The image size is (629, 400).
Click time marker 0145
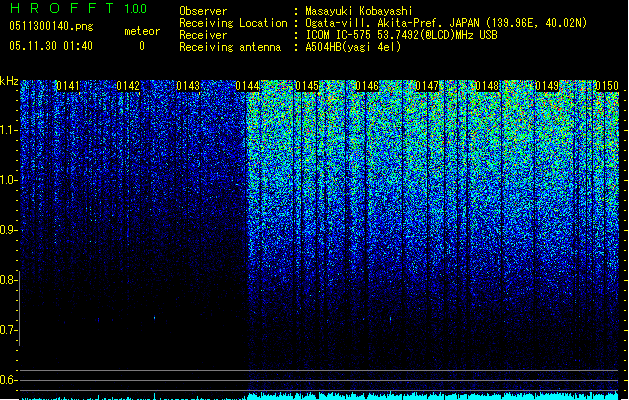307,86
